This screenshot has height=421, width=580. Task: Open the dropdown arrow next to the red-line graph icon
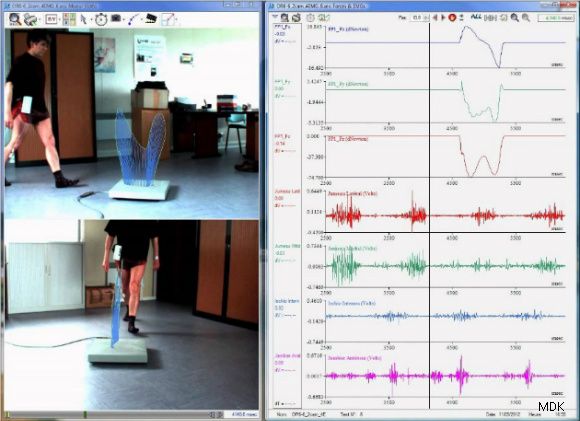pos(177,19)
